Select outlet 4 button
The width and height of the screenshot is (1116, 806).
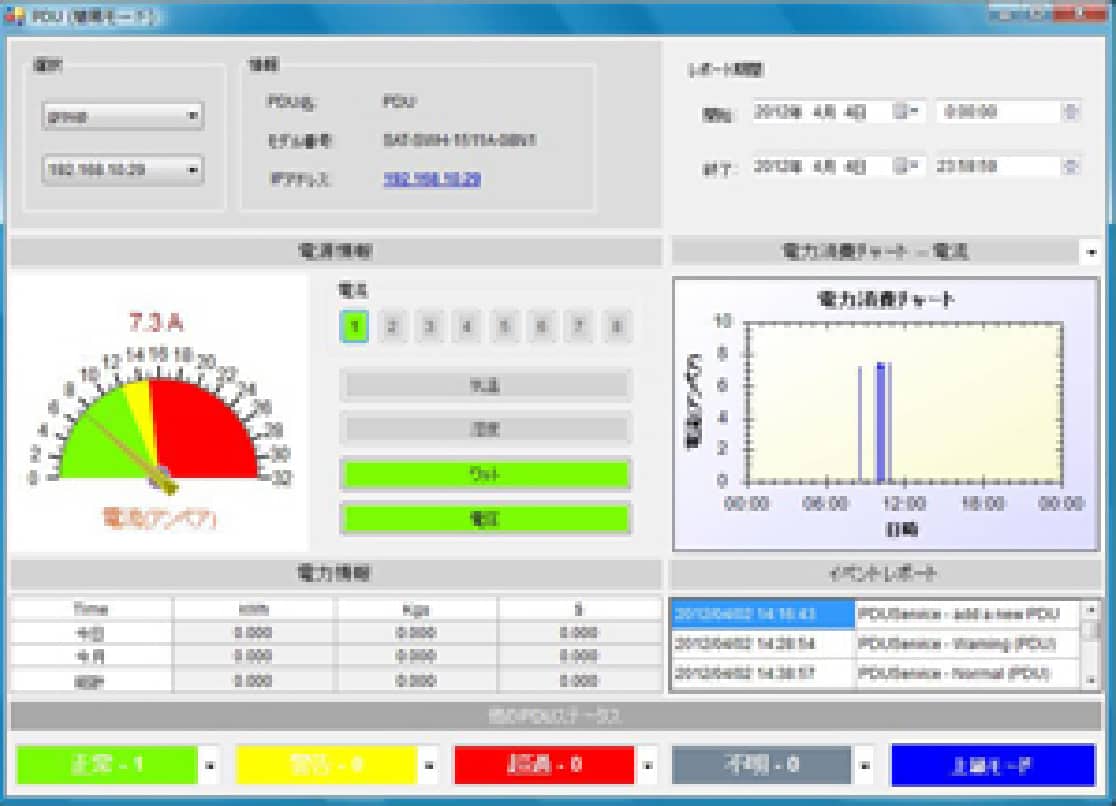point(467,327)
